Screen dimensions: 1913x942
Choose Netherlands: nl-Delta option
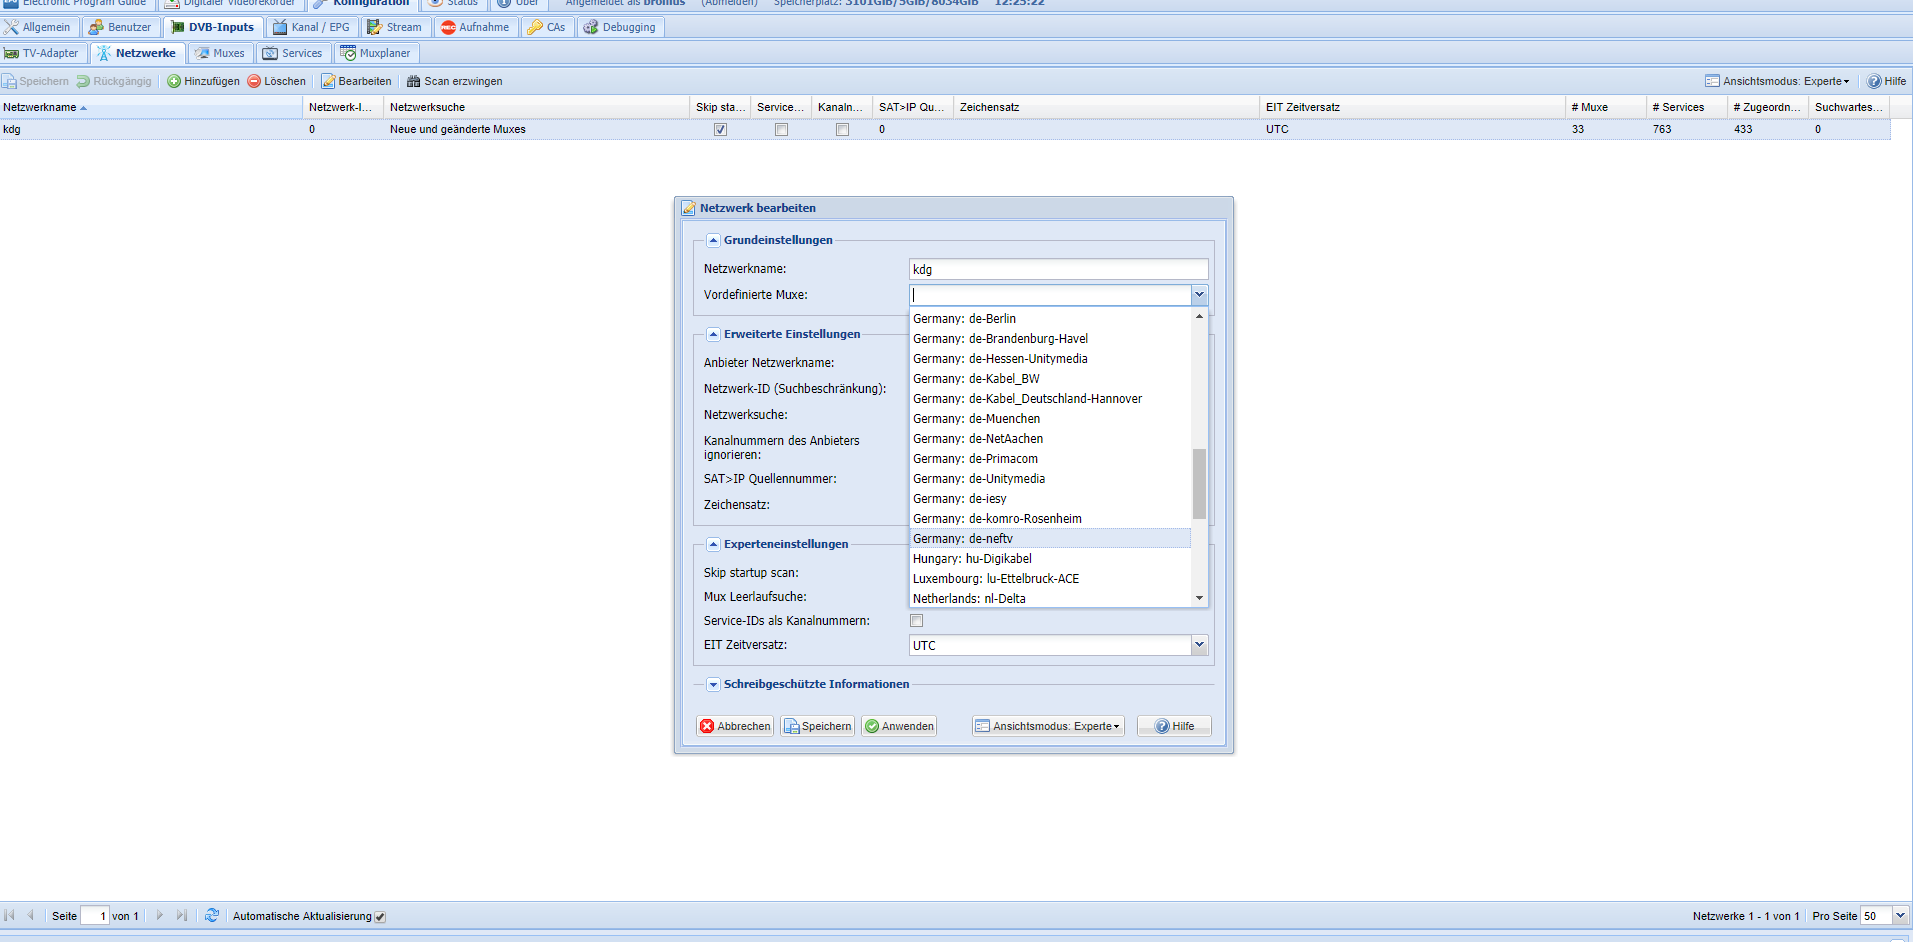(1050, 599)
